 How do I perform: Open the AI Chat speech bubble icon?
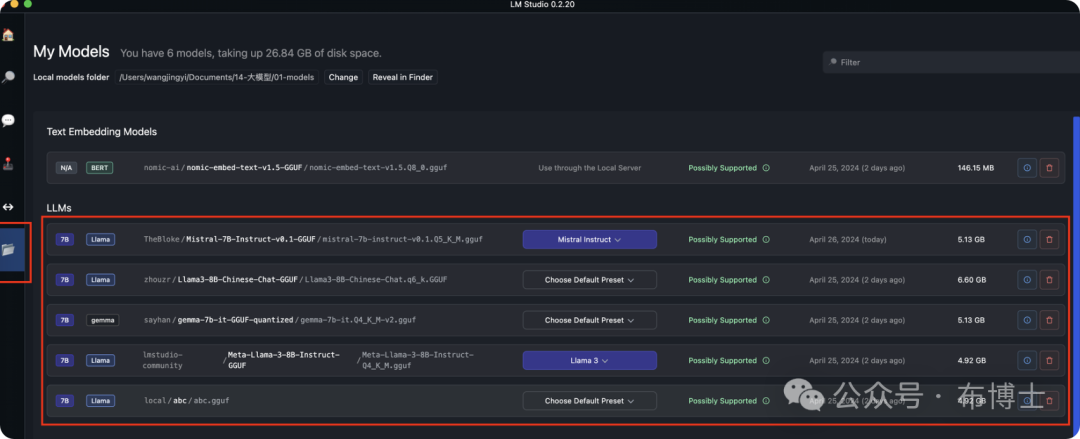(8, 121)
